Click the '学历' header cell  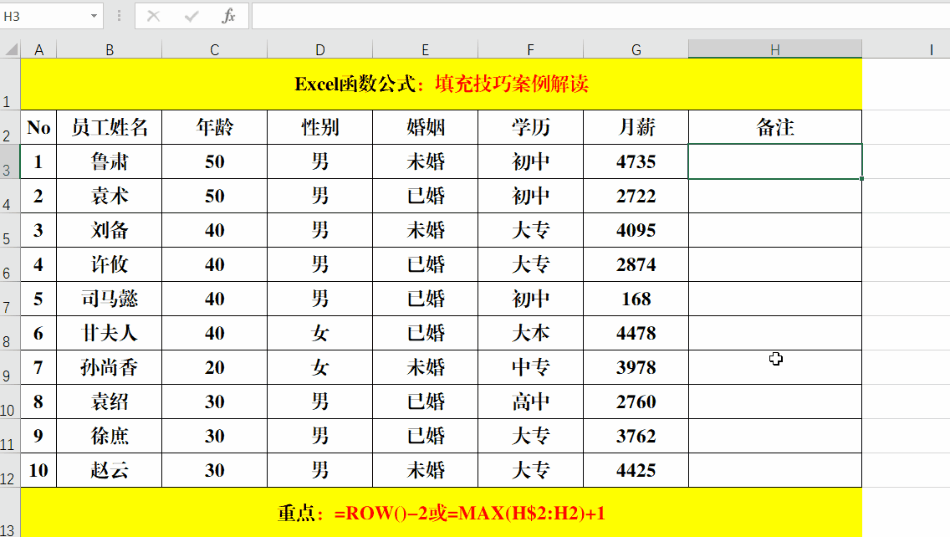point(530,127)
